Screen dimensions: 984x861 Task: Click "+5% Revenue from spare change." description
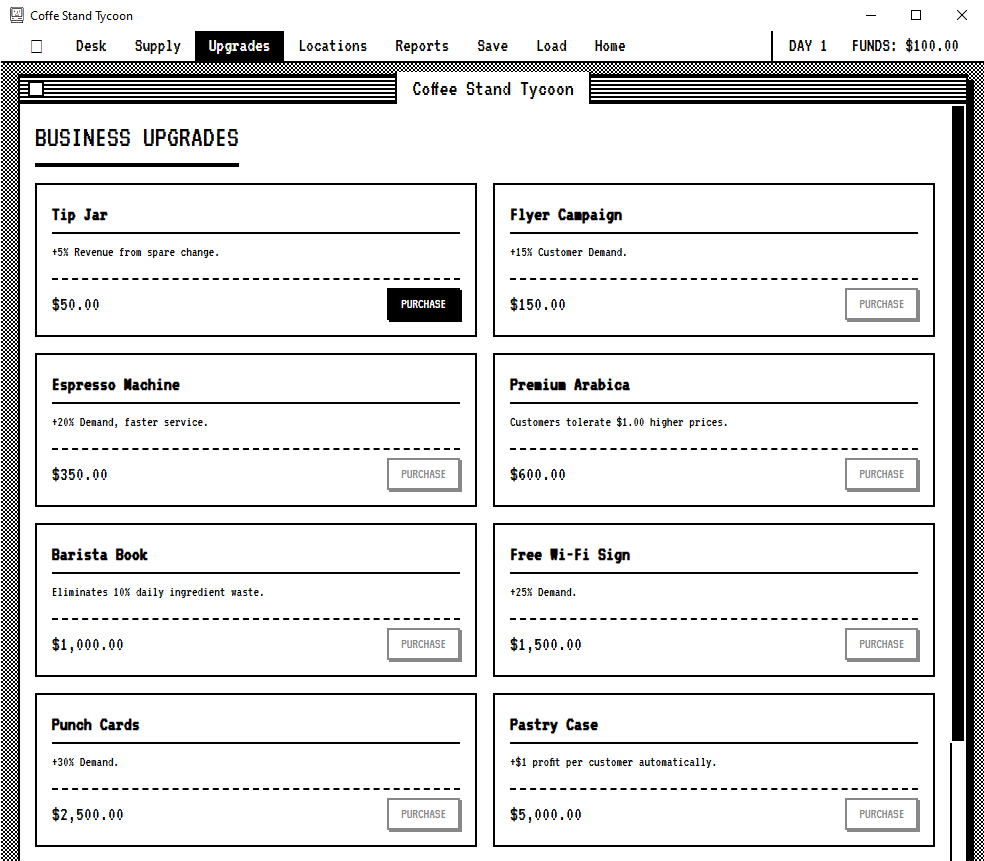tap(136, 252)
